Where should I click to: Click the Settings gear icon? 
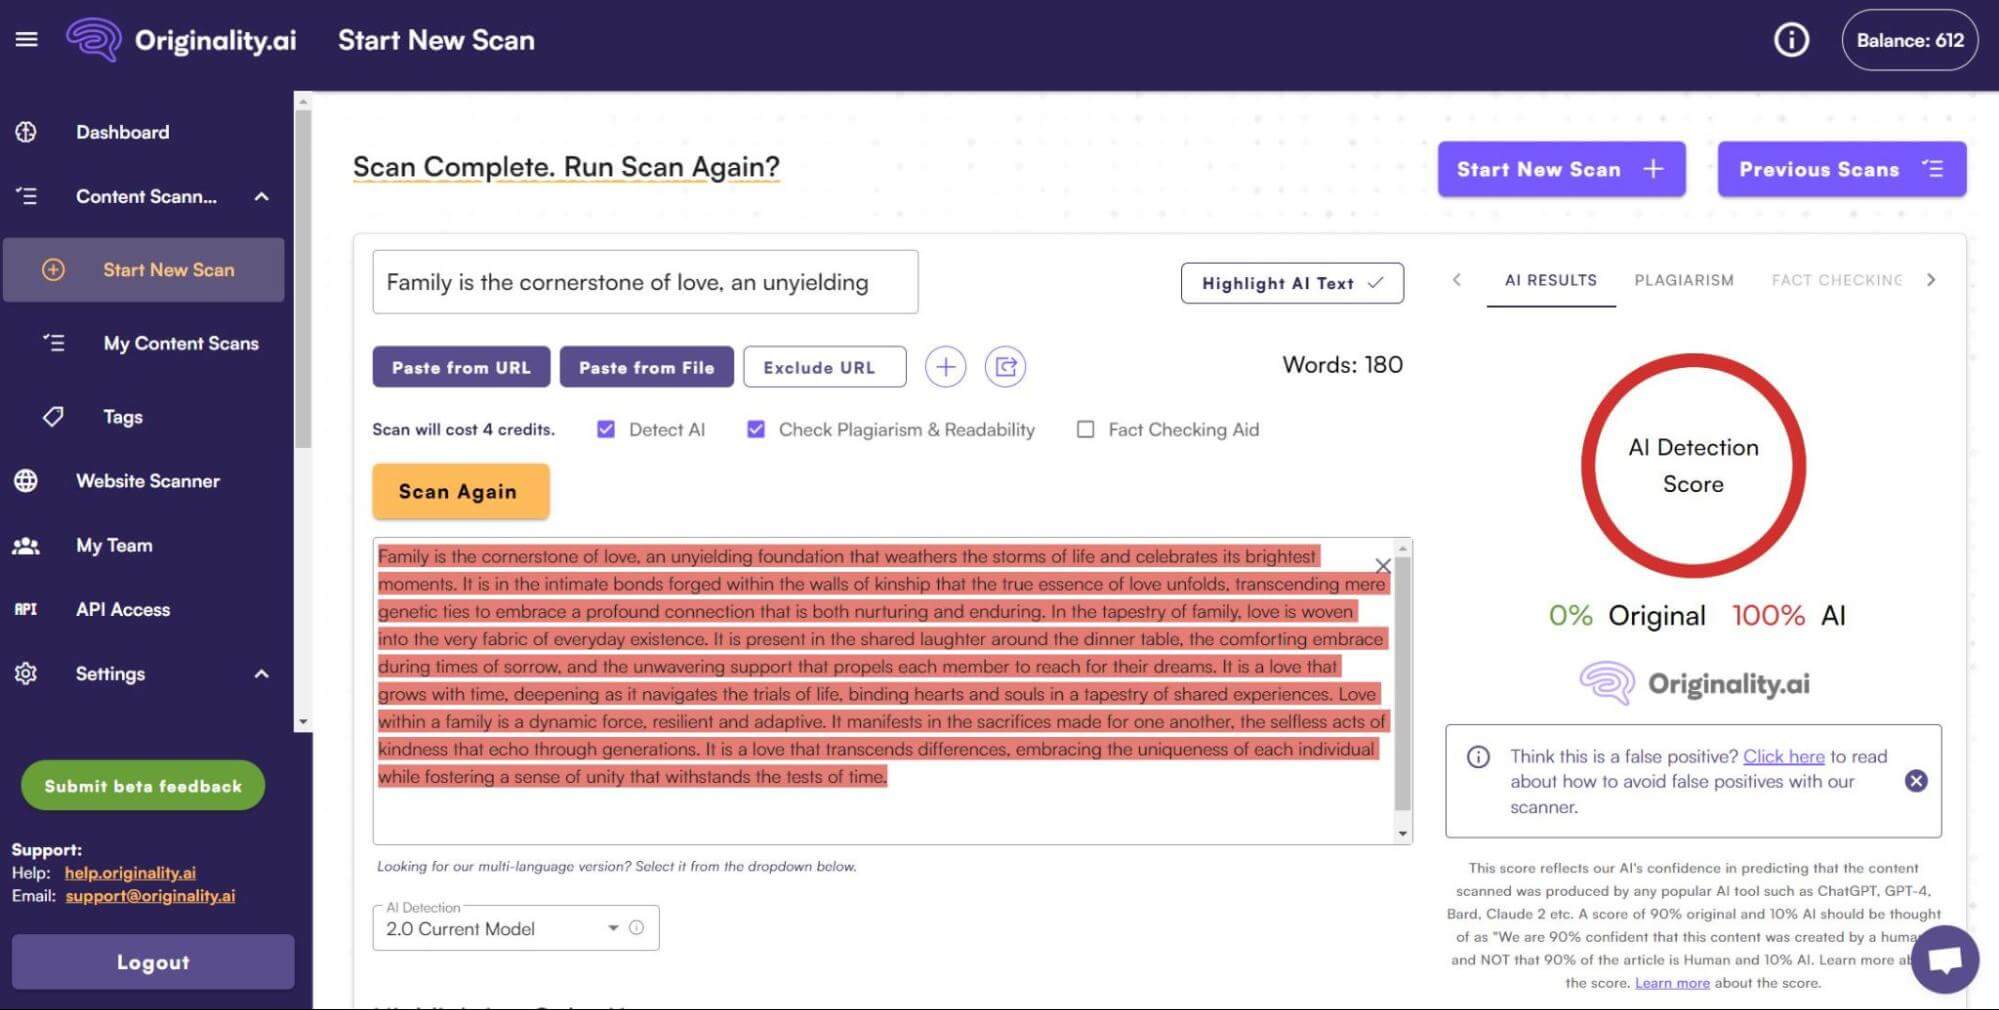point(26,673)
